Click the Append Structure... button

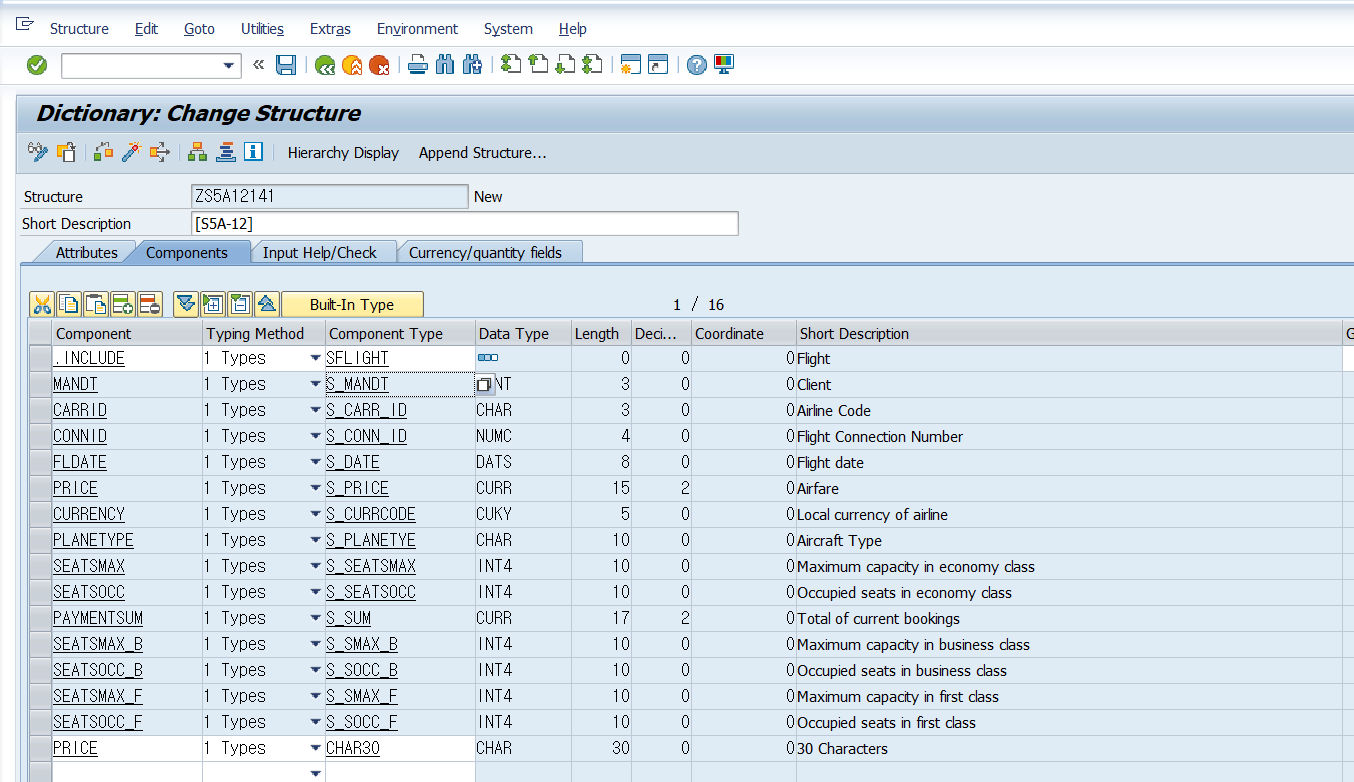coord(482,153)
